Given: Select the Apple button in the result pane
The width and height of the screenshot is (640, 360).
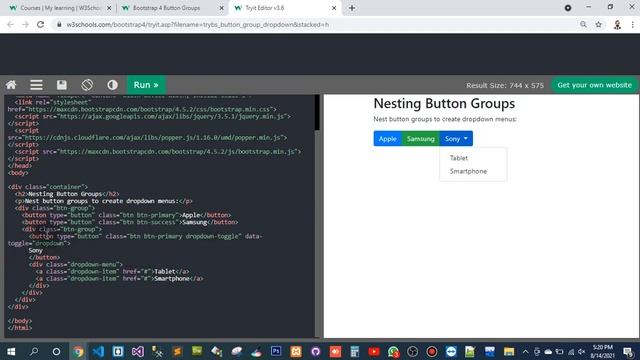Looking at the screenshot, I should 387,139.
